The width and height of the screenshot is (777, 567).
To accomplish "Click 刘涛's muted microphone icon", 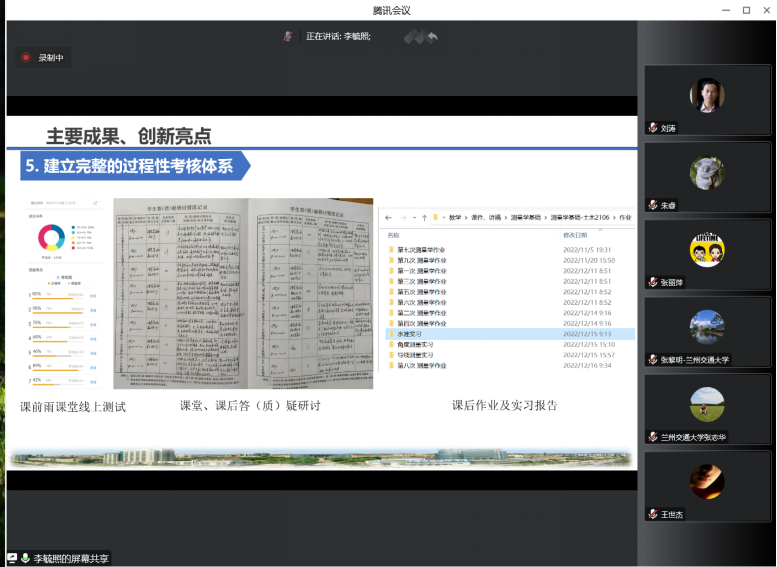I will pos(653,128).
